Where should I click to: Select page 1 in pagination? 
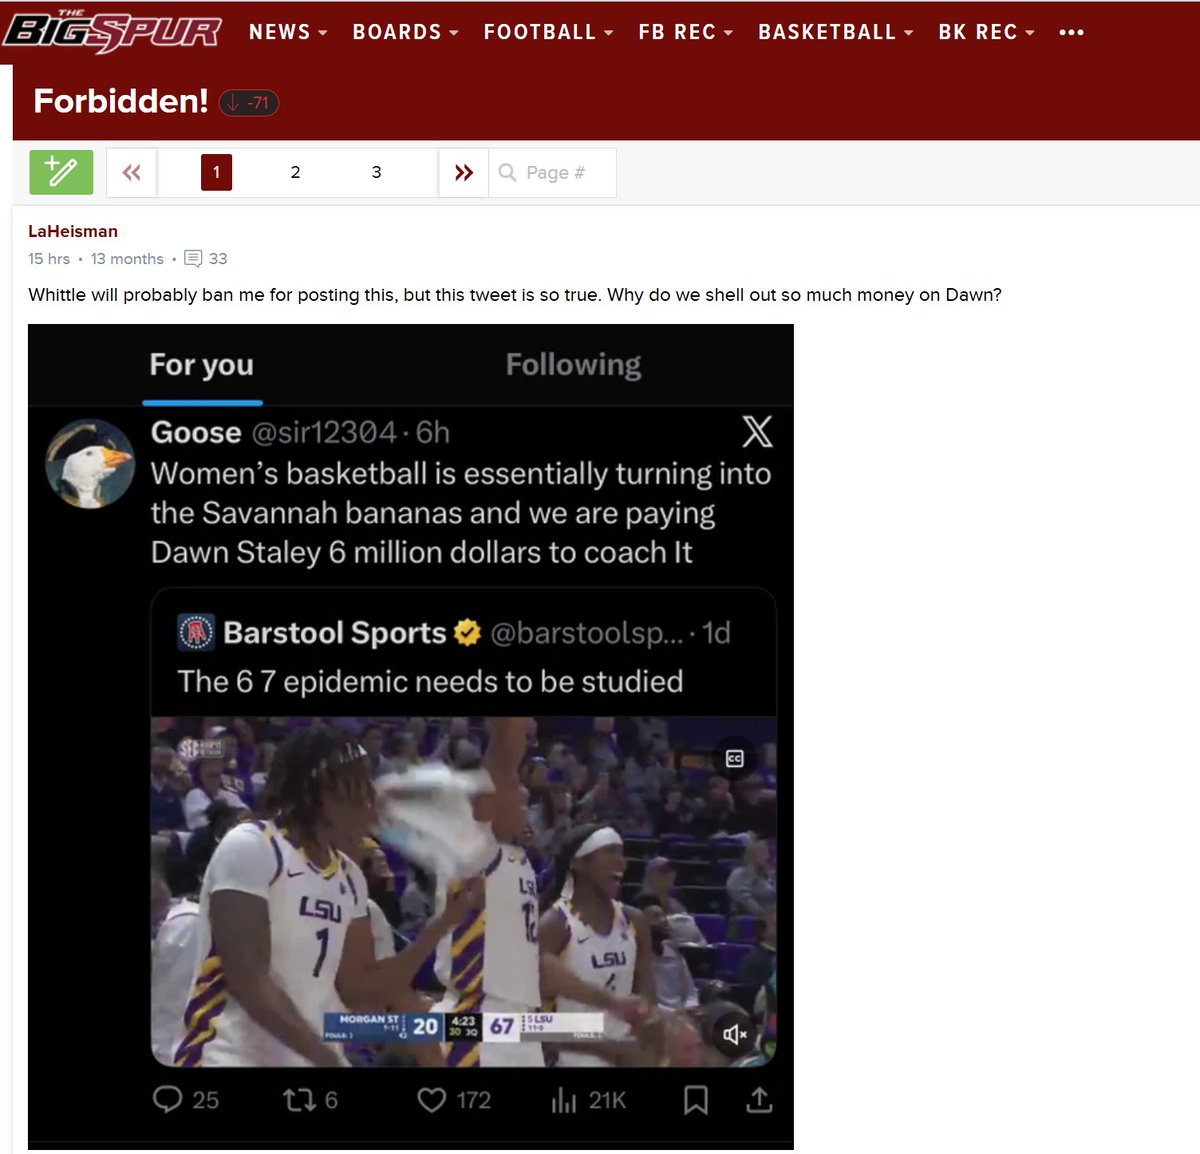click(x=216, y=172)
